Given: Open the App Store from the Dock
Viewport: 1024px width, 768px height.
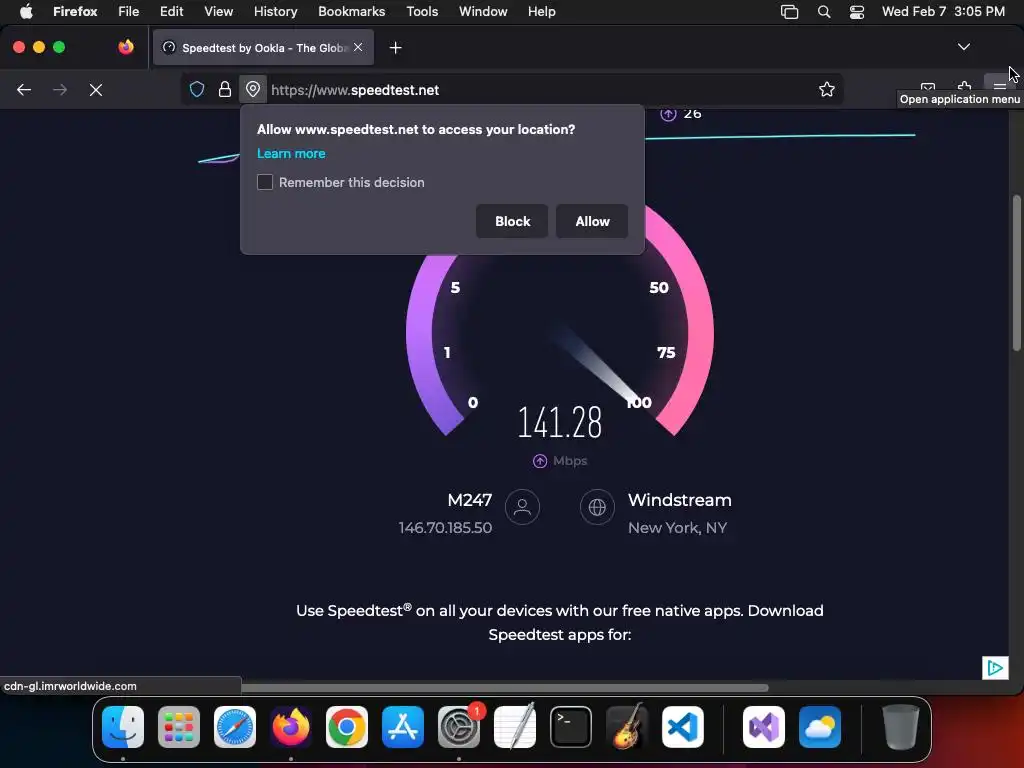Looking at the screenshot, I should 403,727.
